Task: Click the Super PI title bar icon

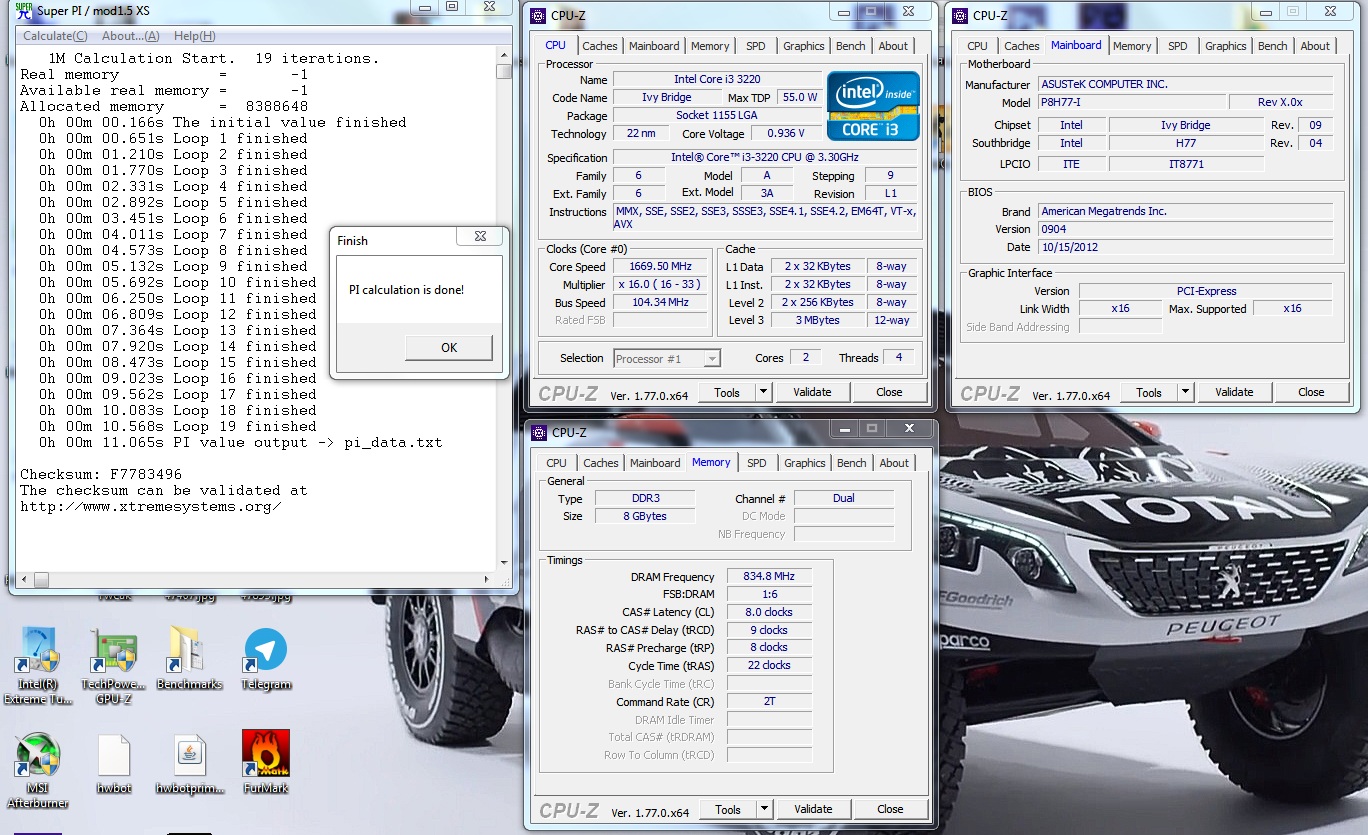Action: point(23,10)
